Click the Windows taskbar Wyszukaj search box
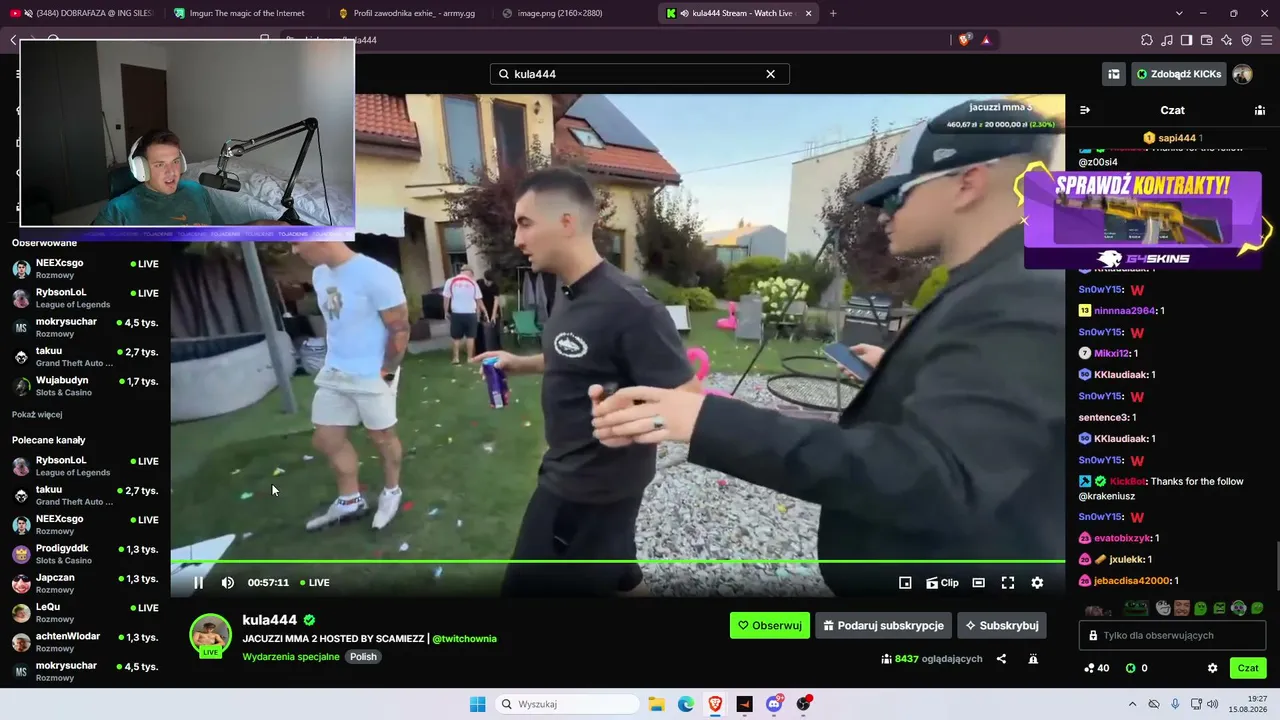The image size is (1280, 720). (x=567, y=704)
